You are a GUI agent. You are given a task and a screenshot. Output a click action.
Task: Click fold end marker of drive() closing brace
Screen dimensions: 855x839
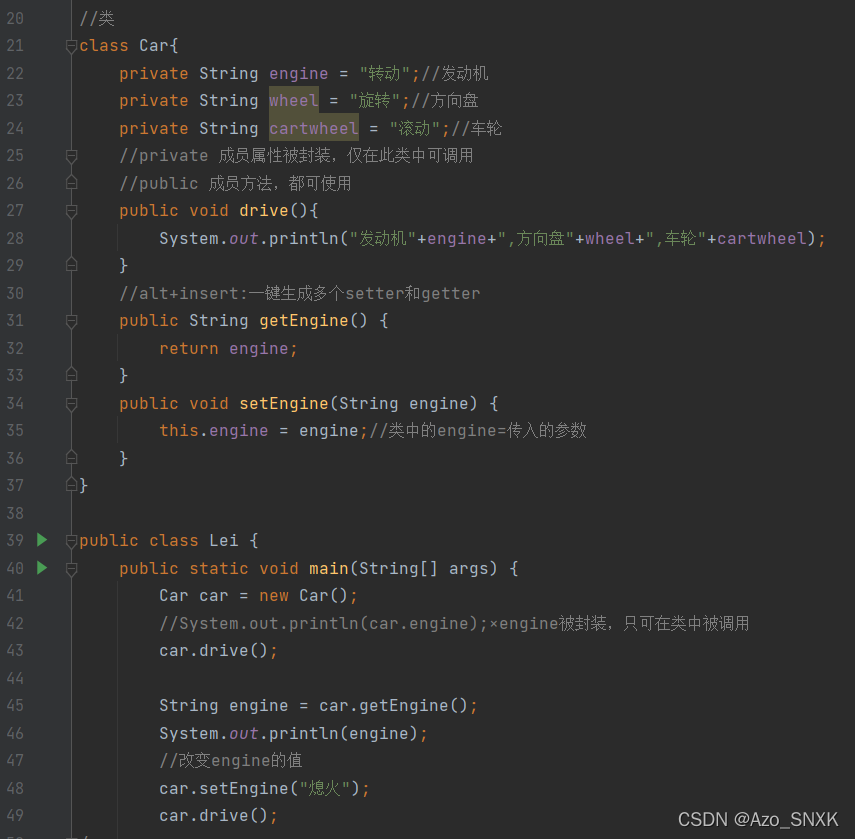coord(71,265)
